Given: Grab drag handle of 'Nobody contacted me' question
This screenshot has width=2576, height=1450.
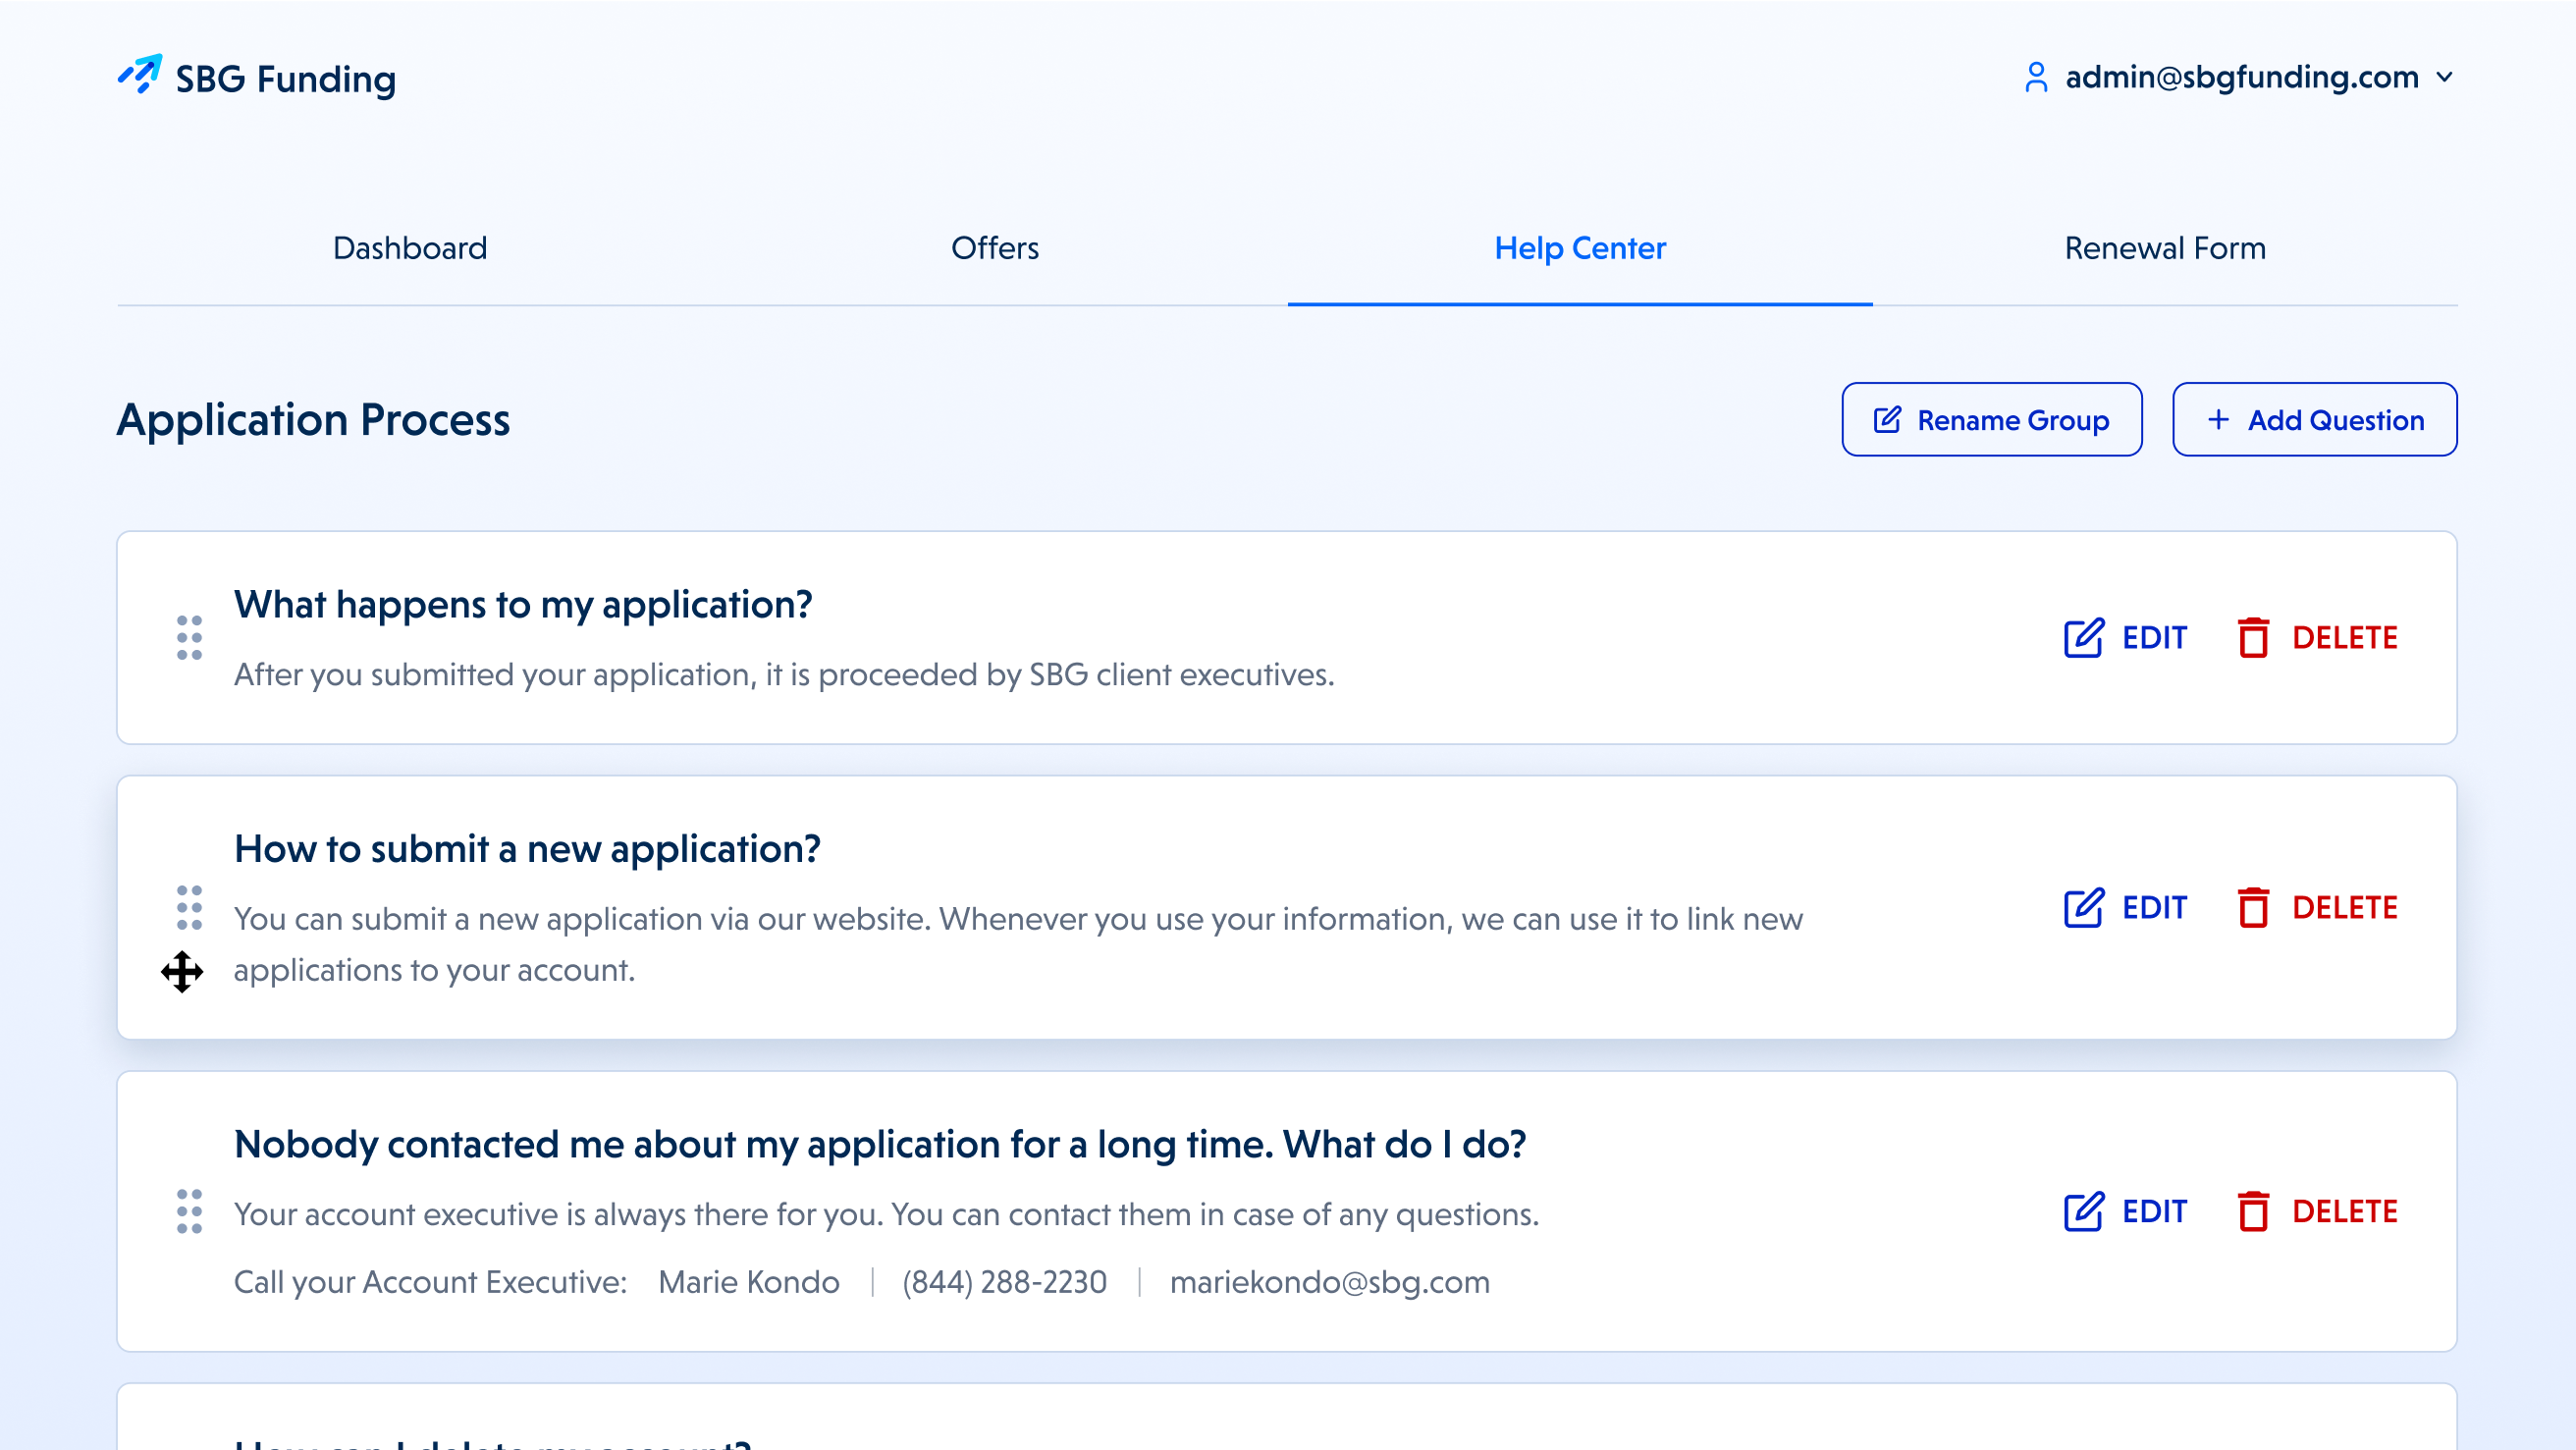Looking at the screenshot, I should point(189,1212).
